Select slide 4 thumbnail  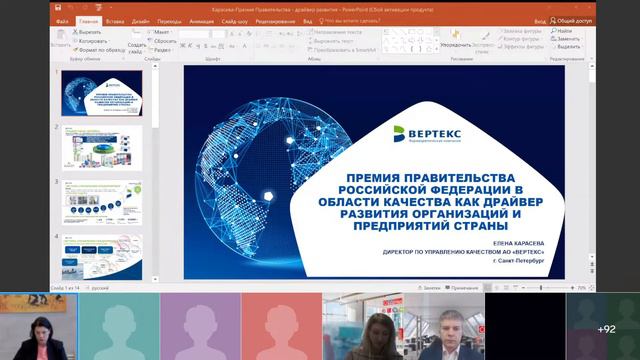[x=102, y=257]
